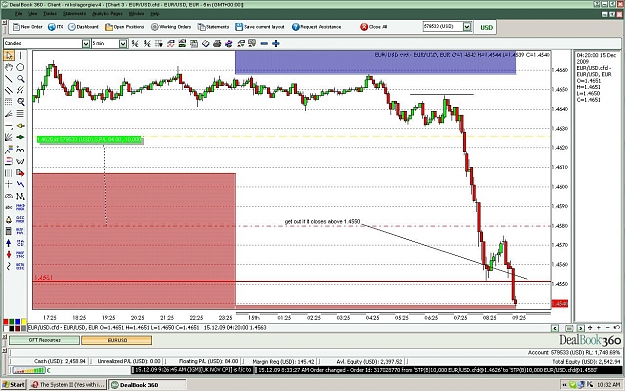Click the USD currency button
The width and height of the screenshot is (625, 391).
pos(486,28)
